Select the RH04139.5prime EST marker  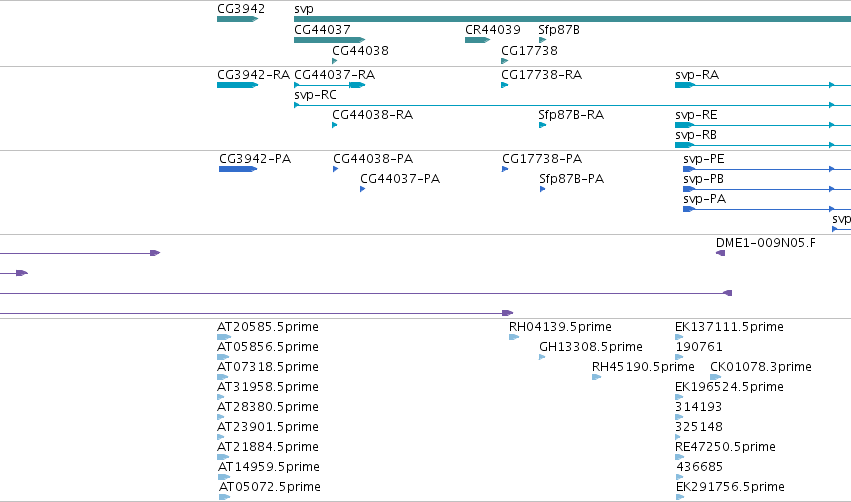pyautogui.click(x=514, y=337)
